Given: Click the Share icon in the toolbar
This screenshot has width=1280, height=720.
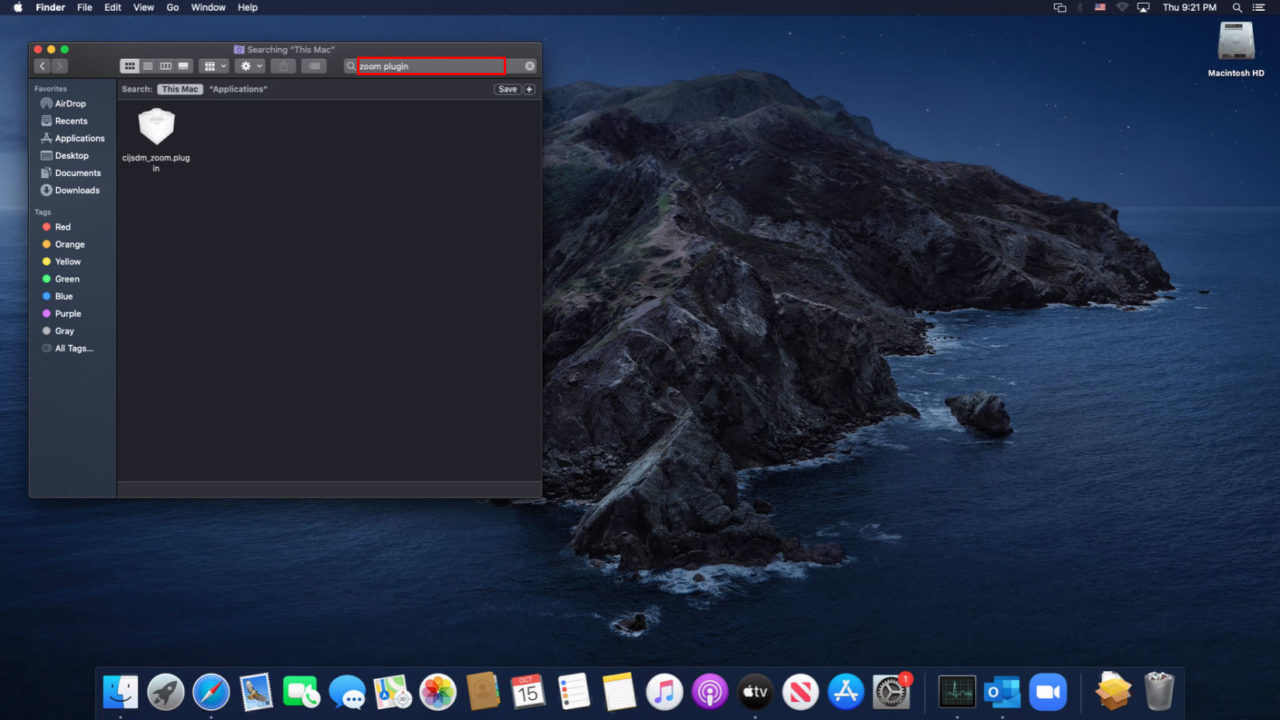Looking at the screenshot, I should click(284, 66).
